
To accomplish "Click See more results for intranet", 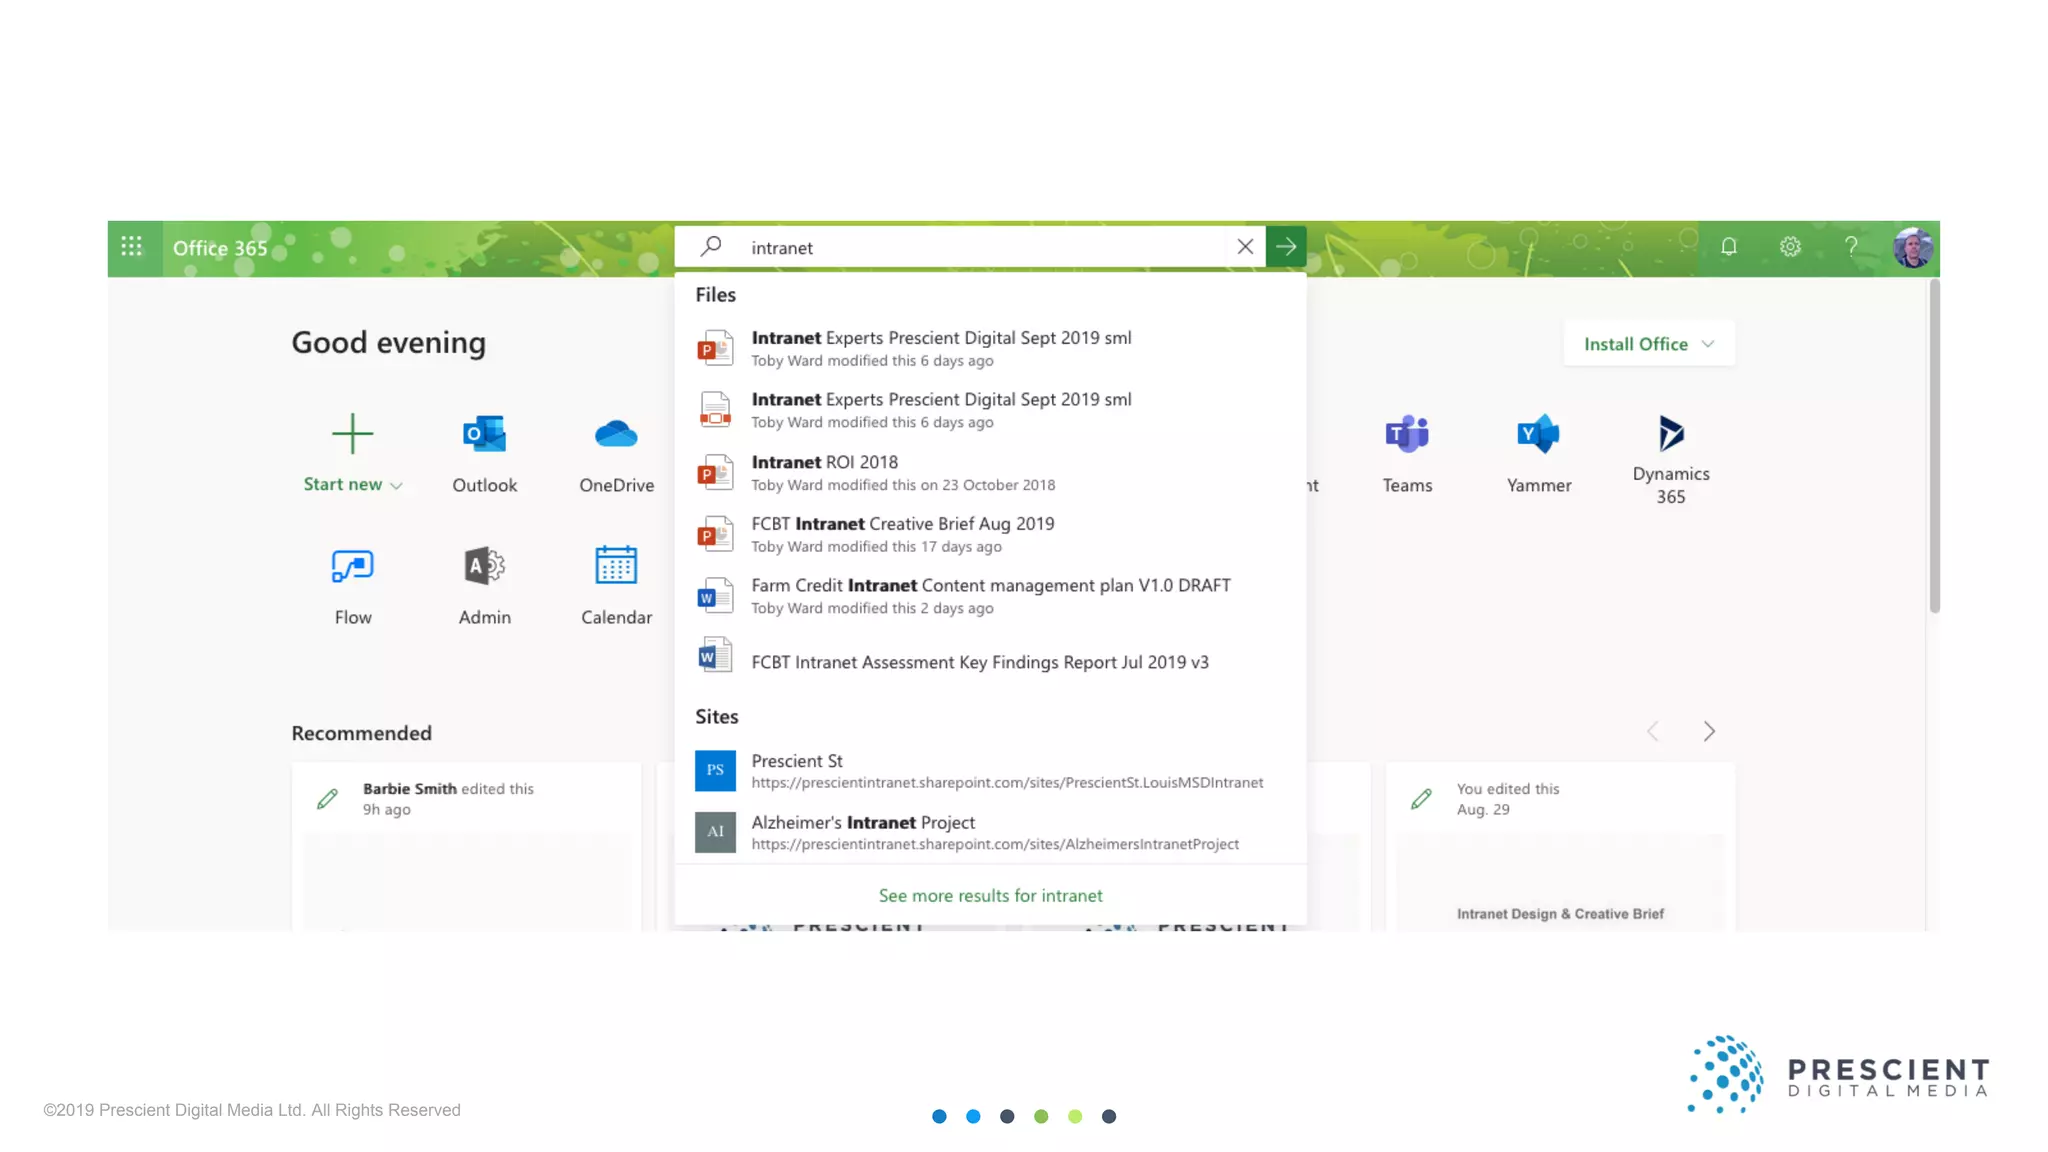I will point(990,896).
